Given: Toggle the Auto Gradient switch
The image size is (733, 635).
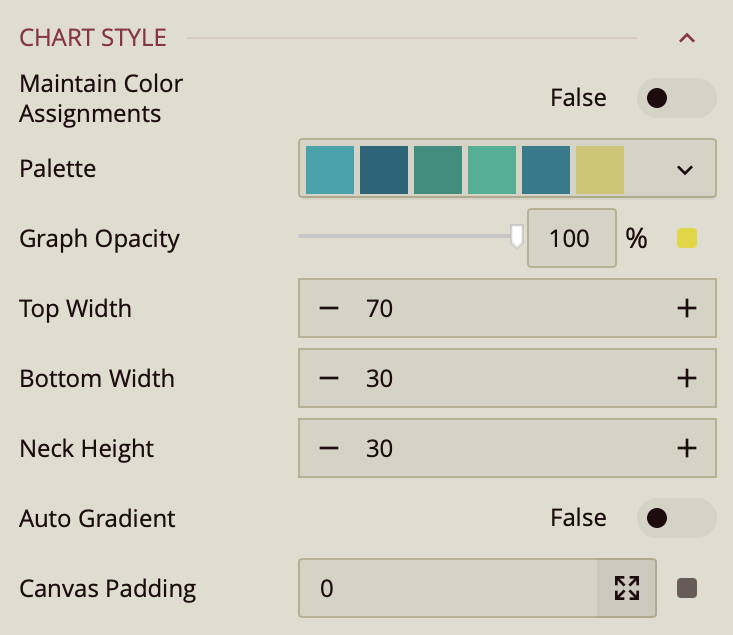Looking at the screenshot, I should tap(676, 518).
